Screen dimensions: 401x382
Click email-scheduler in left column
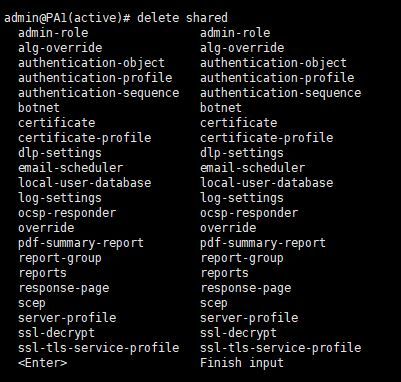coord(71,168)
